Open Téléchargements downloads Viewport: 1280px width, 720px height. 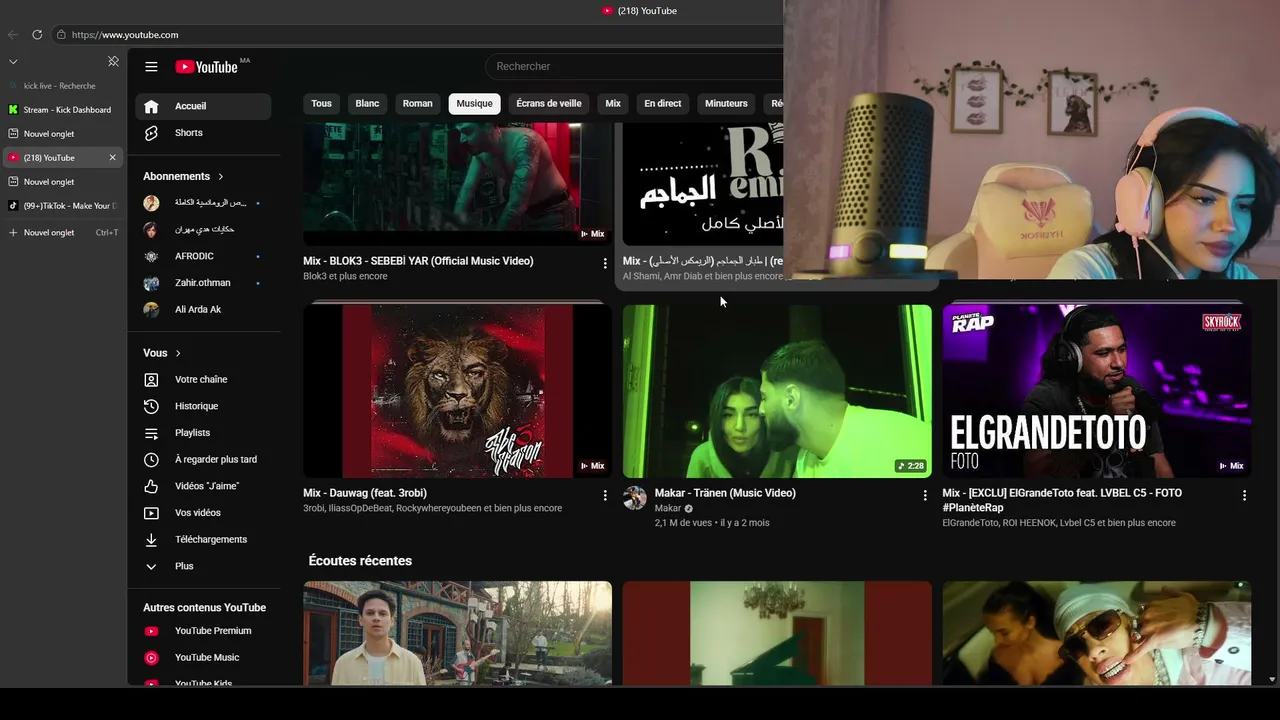[x=203, y=540]
